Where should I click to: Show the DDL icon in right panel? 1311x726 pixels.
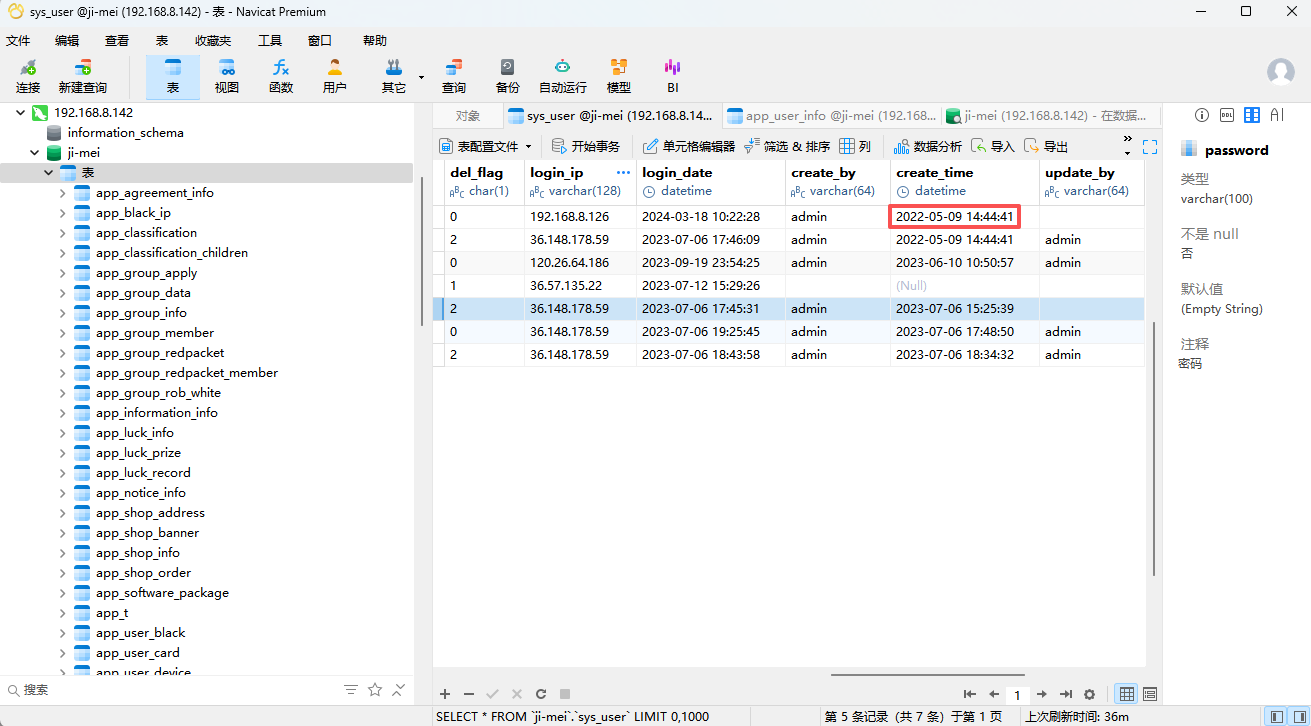pos(1227,115)
